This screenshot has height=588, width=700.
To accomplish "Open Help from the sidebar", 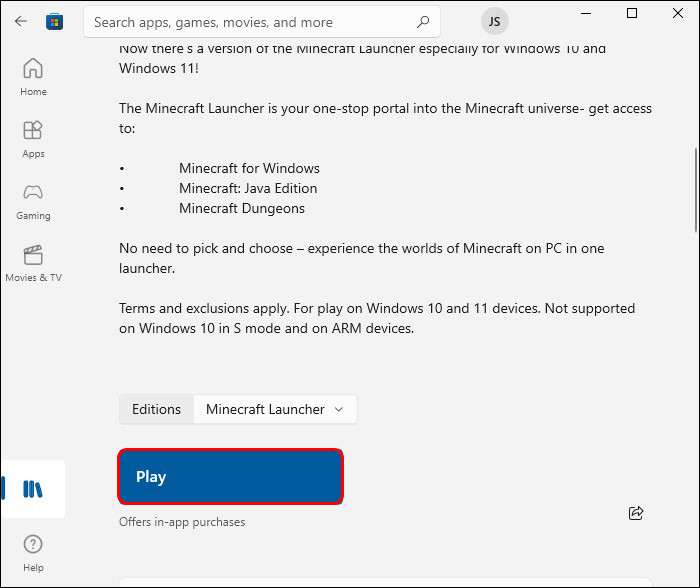I will 33,550.
